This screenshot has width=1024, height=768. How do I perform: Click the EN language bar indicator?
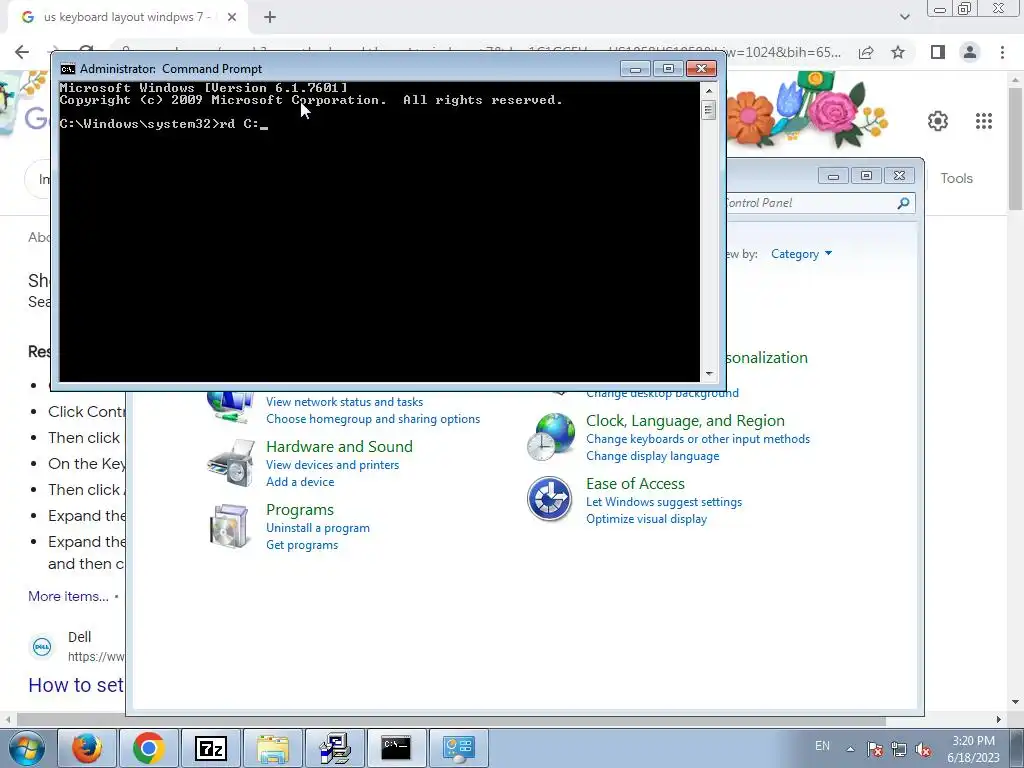click(822, 746)
